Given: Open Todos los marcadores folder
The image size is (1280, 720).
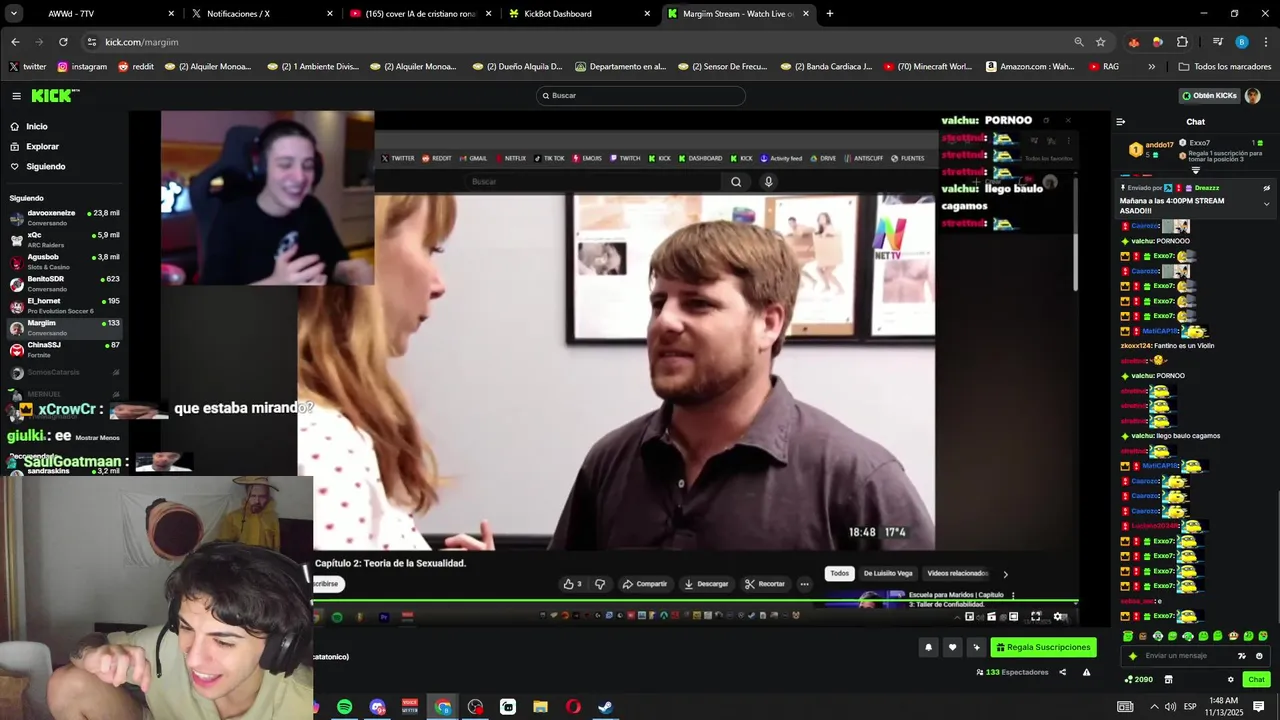Looking at the screenshot, I should click(x=1225, y=67).
